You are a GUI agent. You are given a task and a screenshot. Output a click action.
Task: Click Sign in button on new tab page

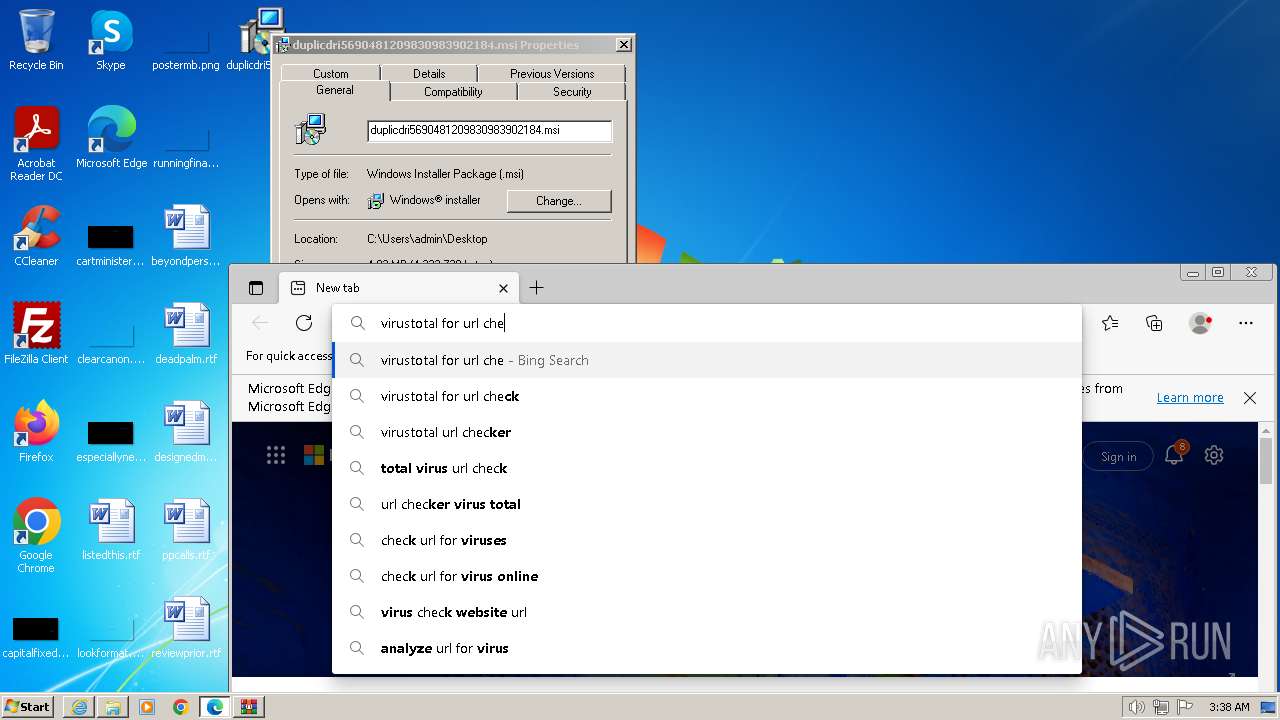pos(1118,457)
